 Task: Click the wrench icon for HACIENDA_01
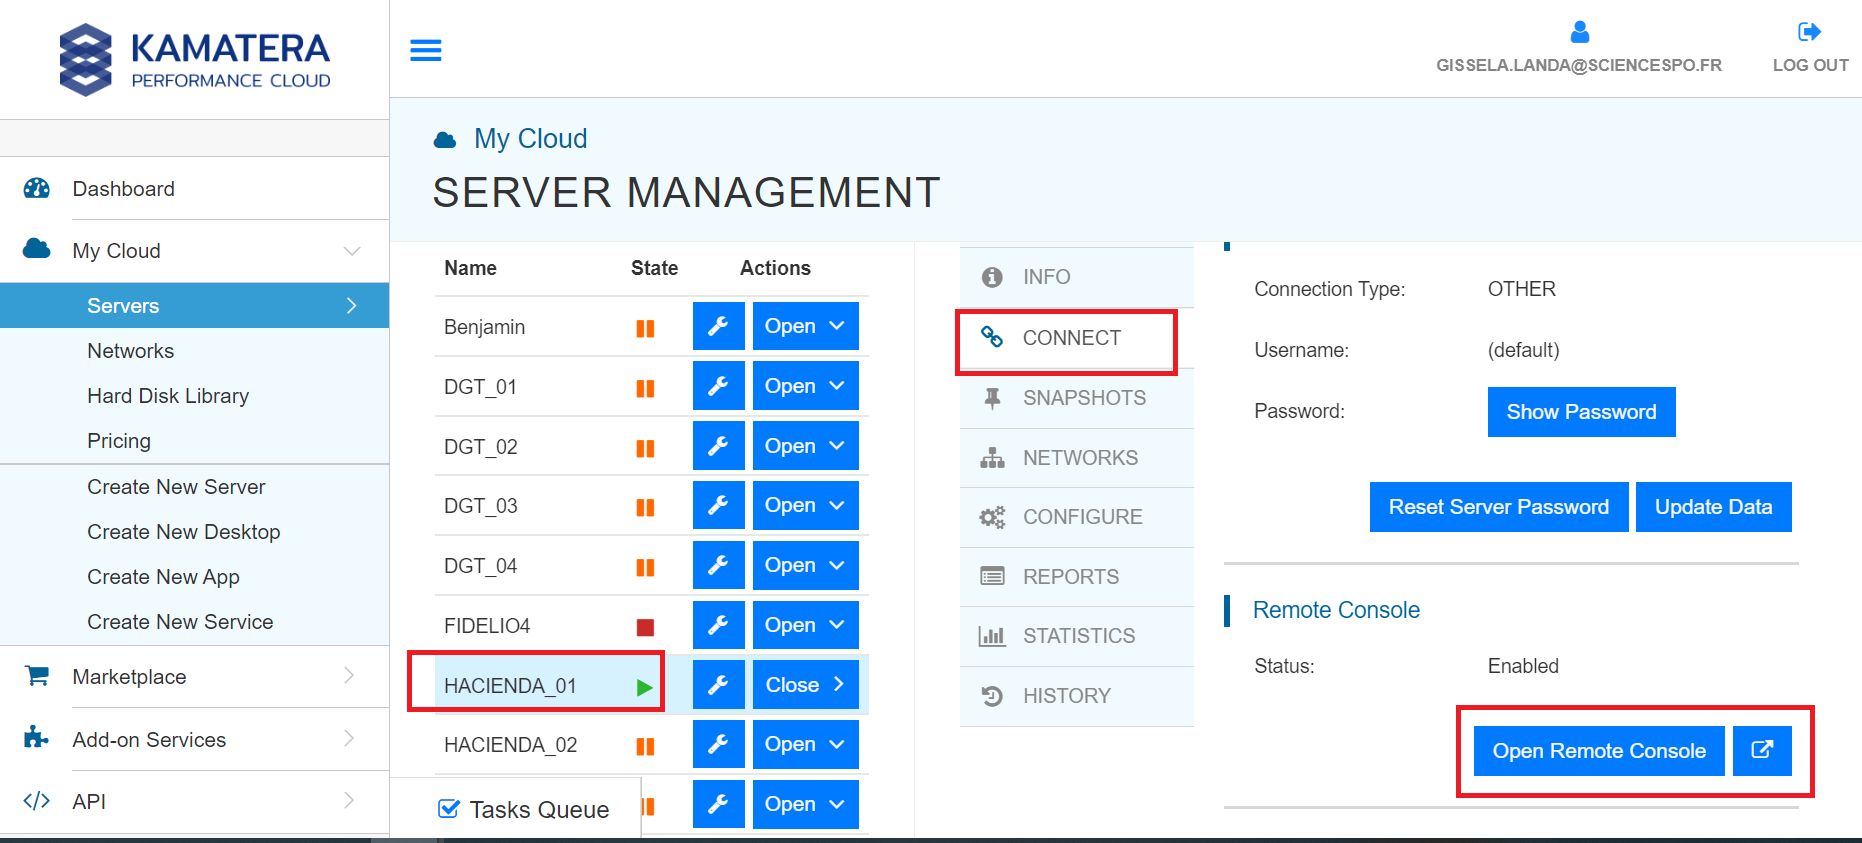coord(719,685)
